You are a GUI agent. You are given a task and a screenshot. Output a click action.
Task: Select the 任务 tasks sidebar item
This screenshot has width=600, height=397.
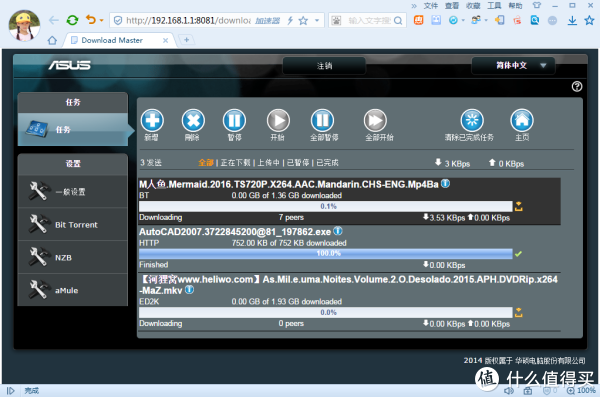coord(73,129)
